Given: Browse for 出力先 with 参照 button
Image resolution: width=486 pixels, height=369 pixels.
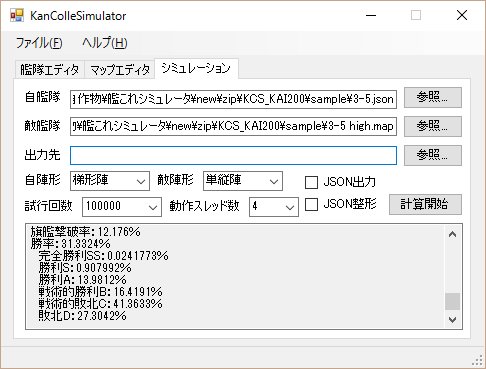Looking at the screenshot, I should click(x=433, y=155).
